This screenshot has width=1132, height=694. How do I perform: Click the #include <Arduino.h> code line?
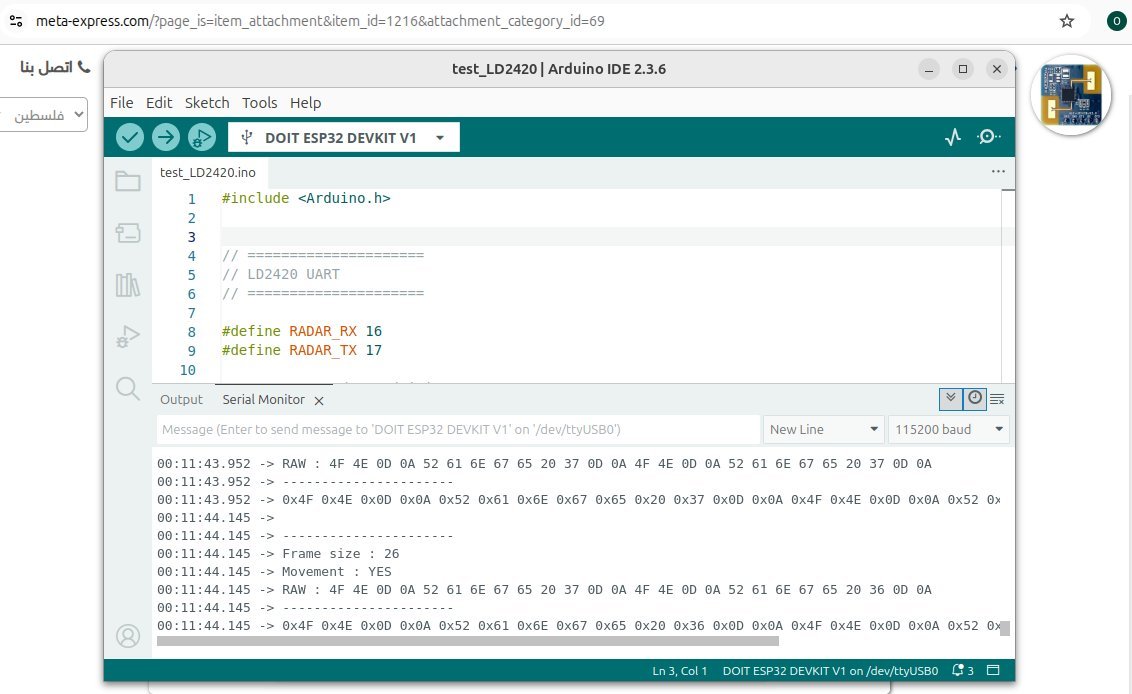point(306,198)
